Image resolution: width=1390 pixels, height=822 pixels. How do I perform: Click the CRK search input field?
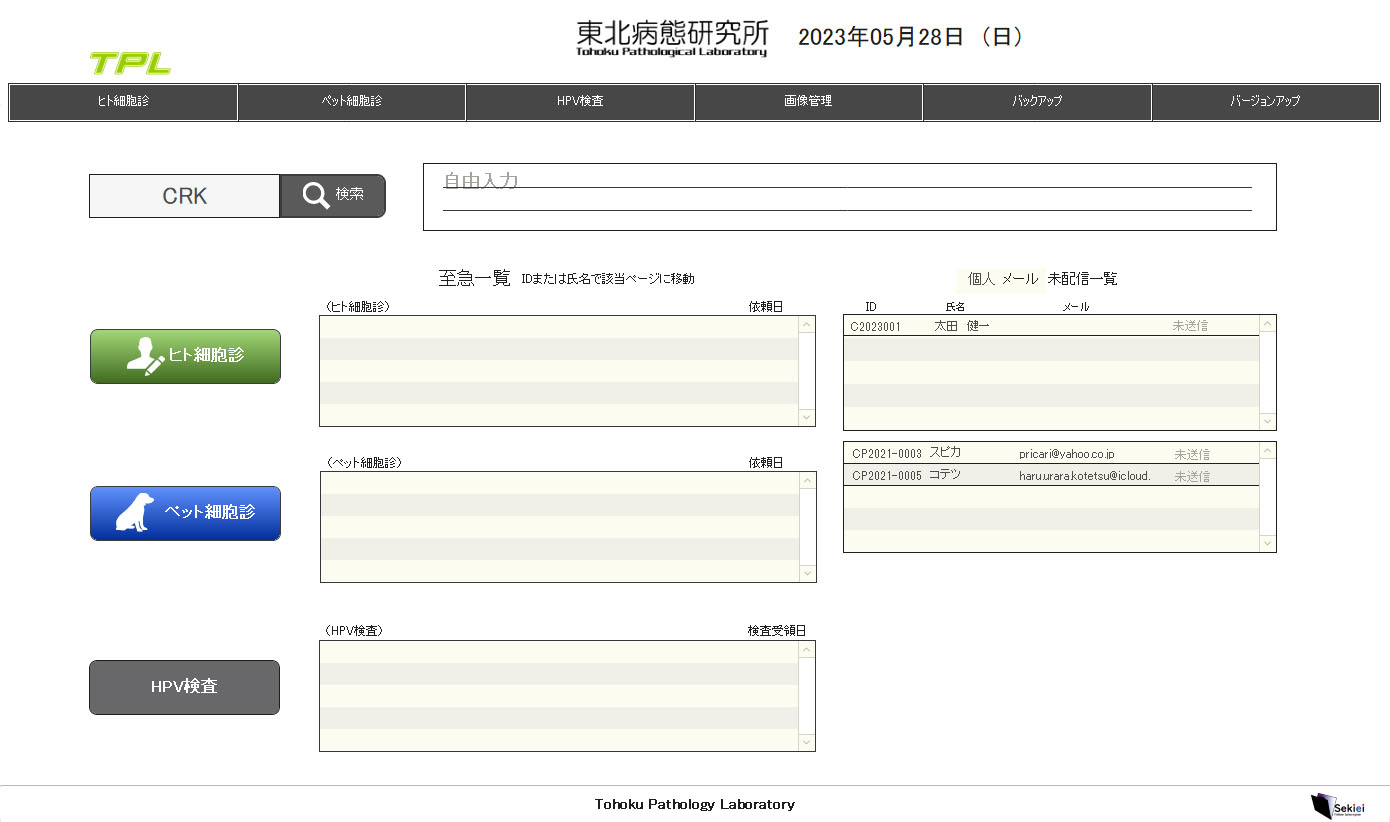(x=185, y=196)
